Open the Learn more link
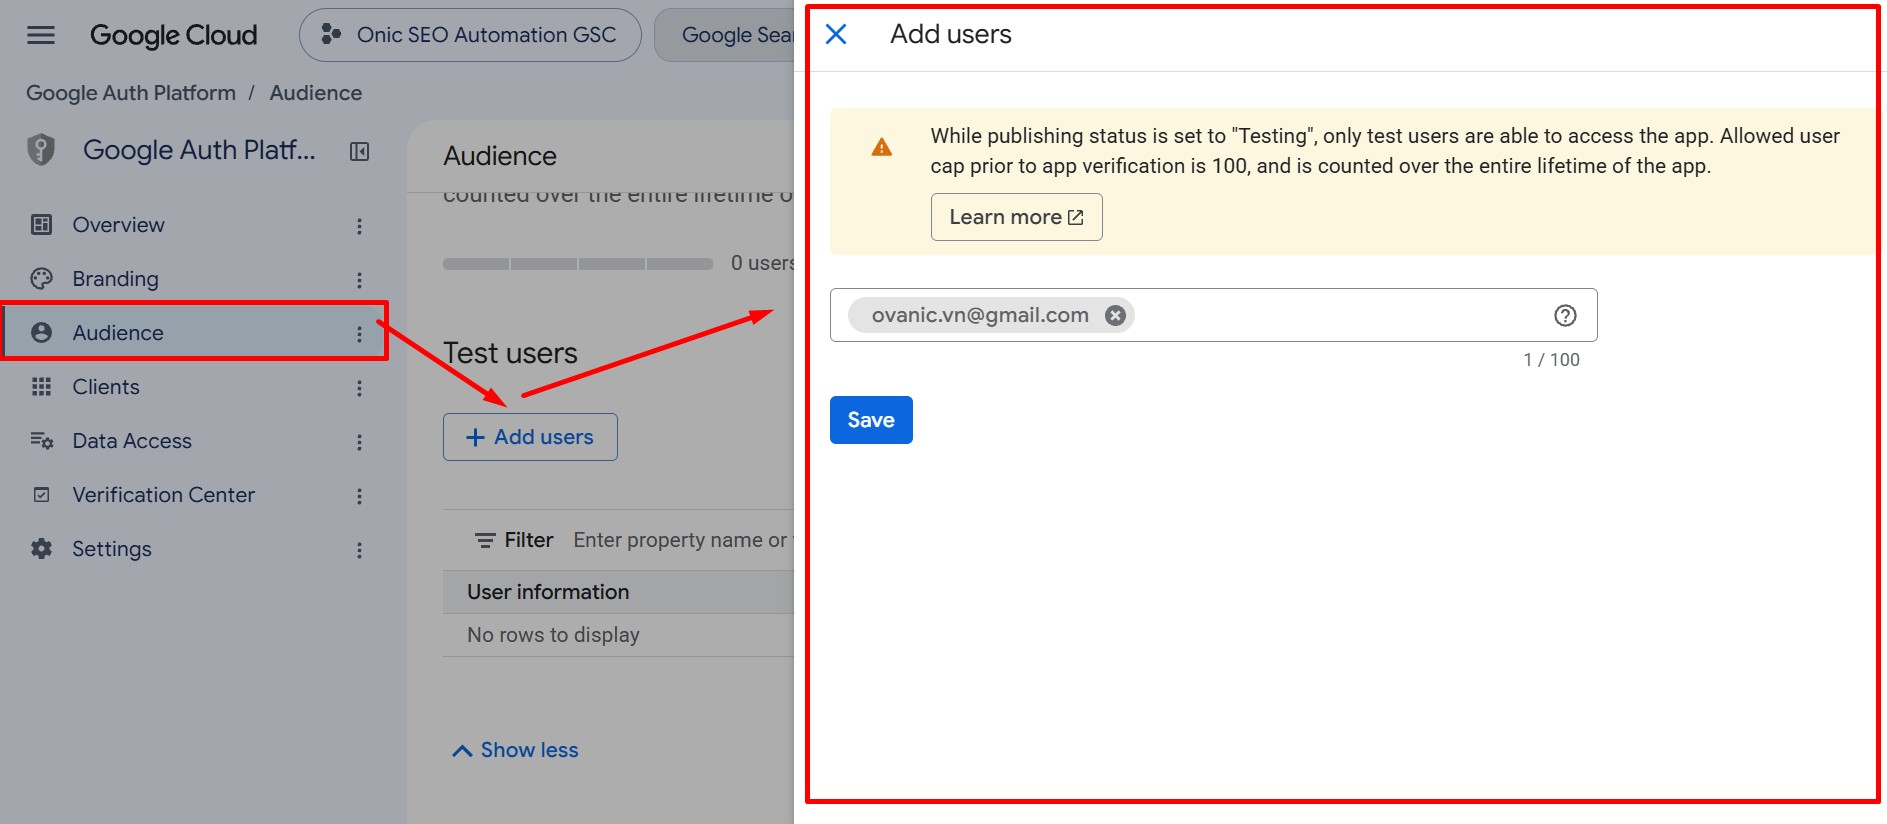The width and height of the screenshot is (1887, 824). pos(1016,217)
